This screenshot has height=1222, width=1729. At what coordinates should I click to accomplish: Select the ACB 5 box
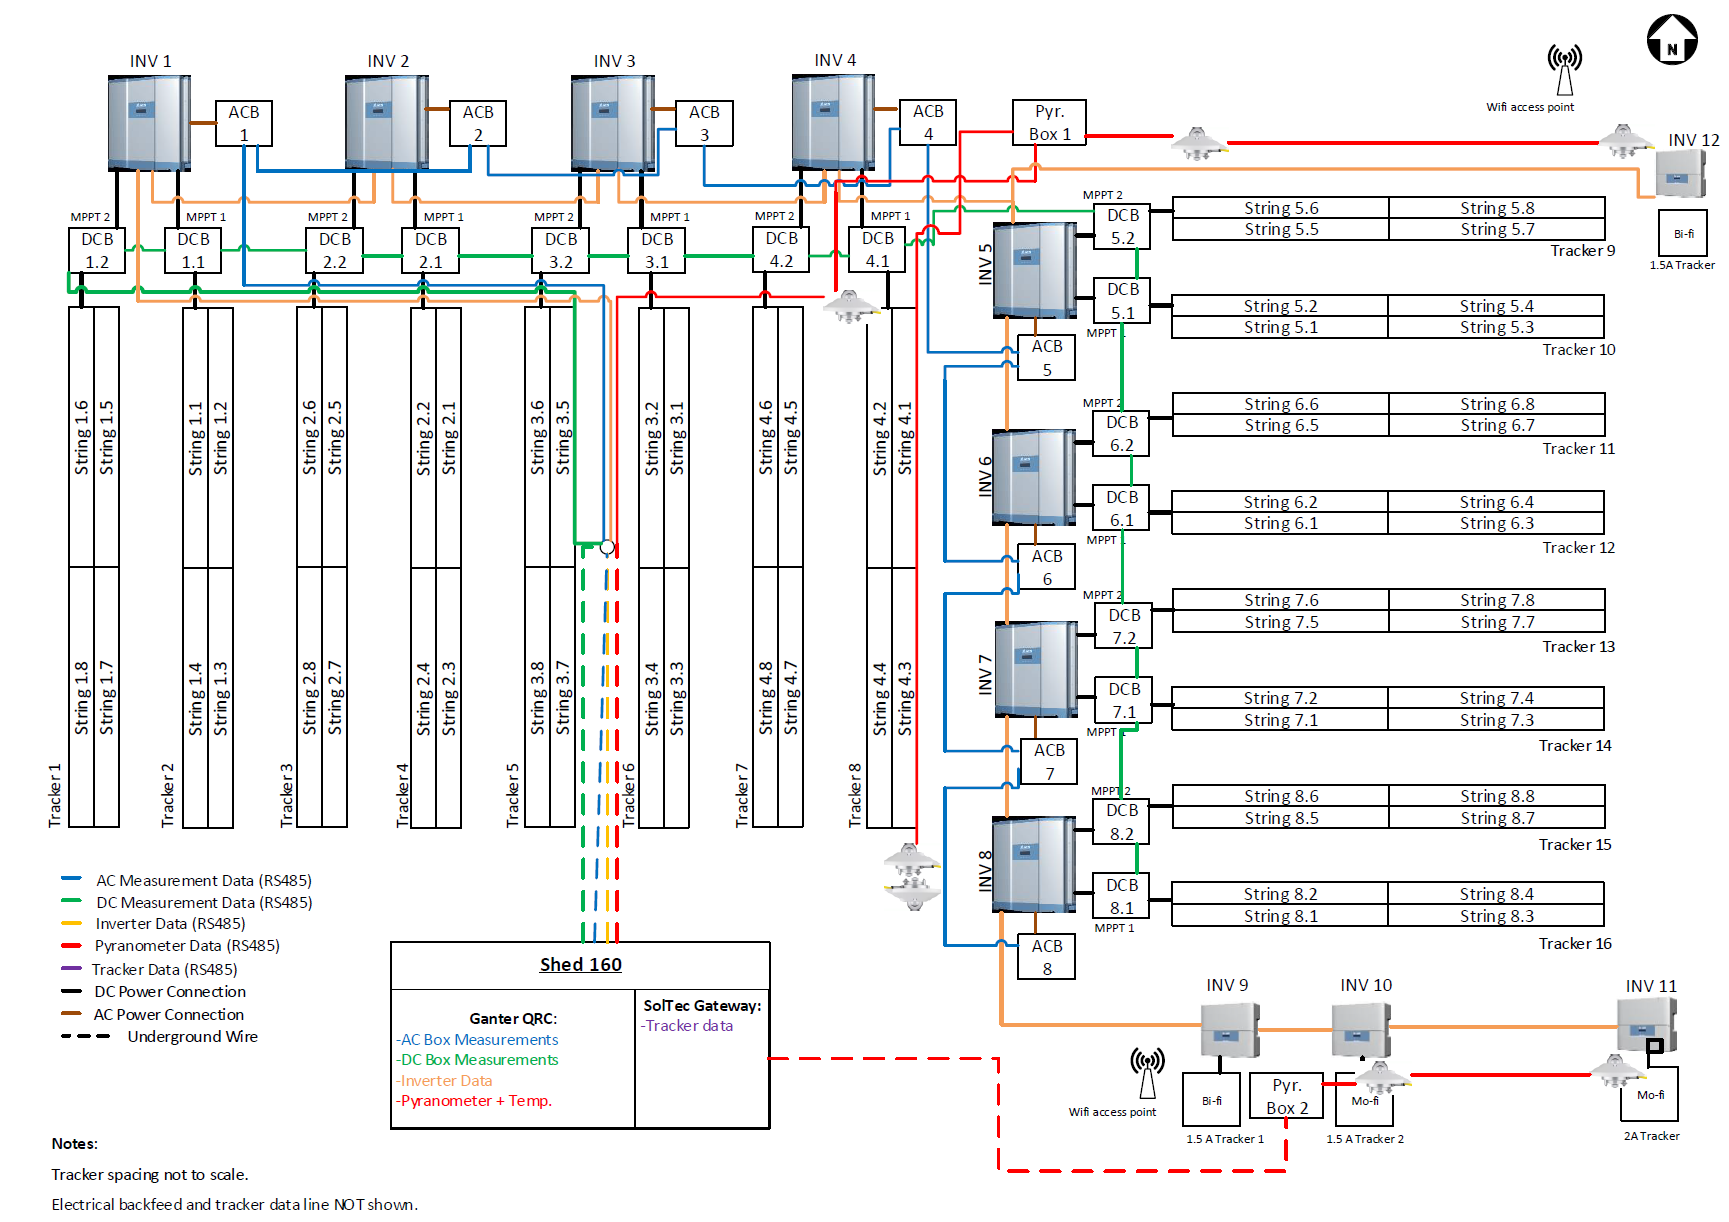pyautogui.click(x=1046, y=357)
